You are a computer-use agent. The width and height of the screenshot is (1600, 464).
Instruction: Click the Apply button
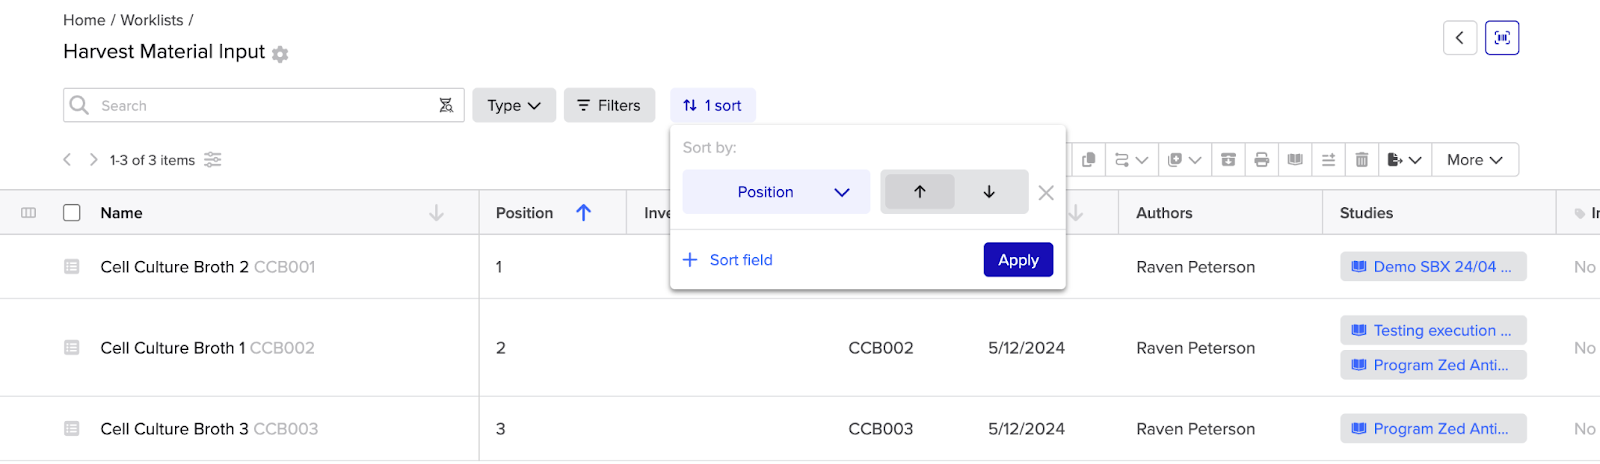[x=1018, y=260]
